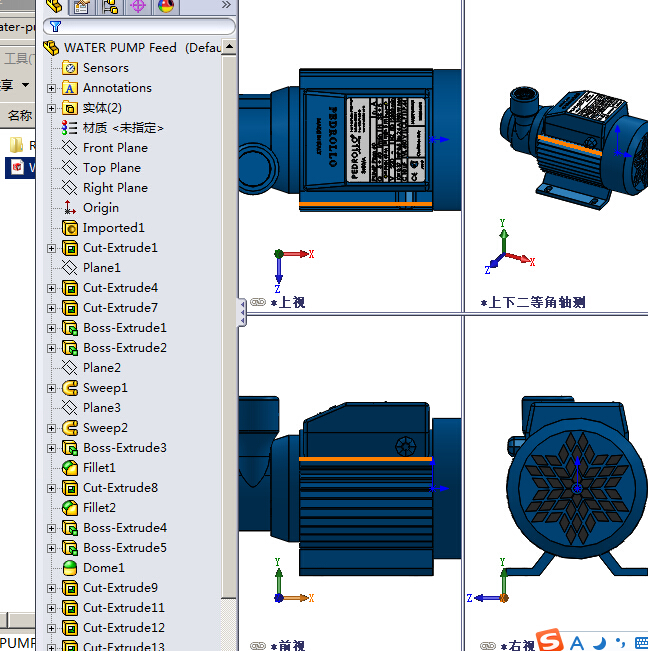
Task: Open the DisplayManager tab
Action: (166, 6)
